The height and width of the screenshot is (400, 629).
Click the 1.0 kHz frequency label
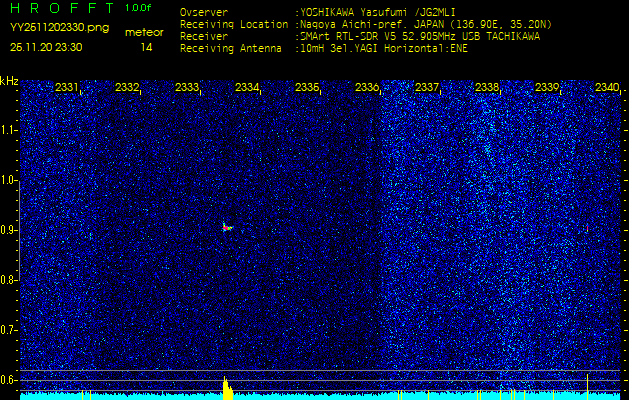[x=8, y=180]
